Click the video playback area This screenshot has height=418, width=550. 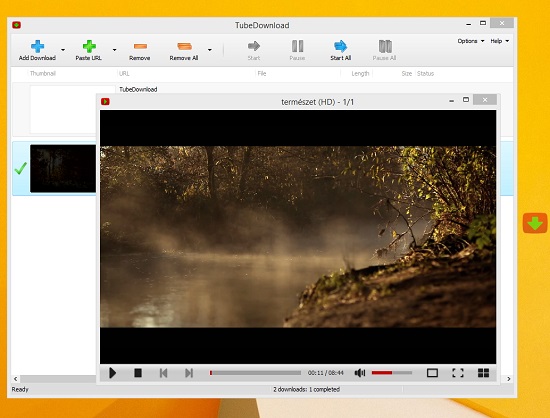(298, 237)
